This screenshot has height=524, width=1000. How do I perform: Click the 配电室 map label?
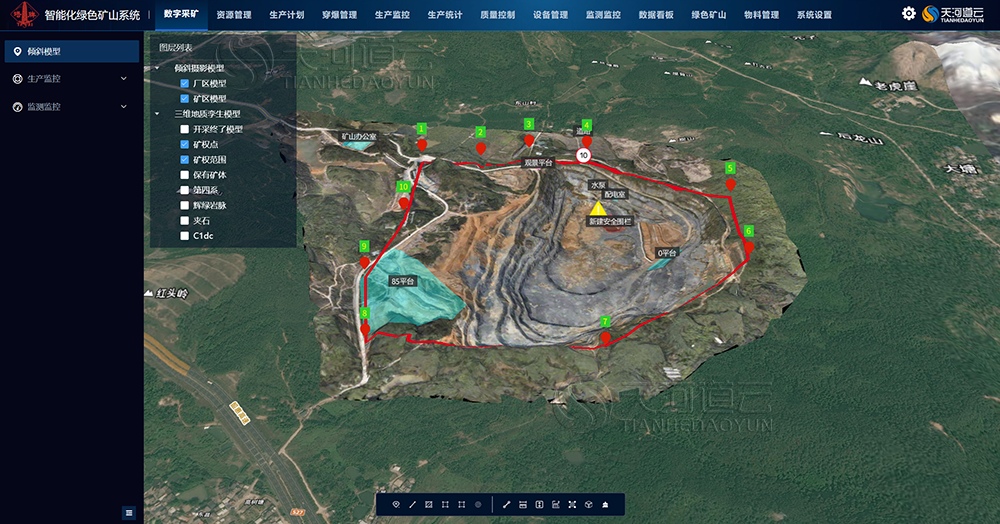click(x=615, y=194)
